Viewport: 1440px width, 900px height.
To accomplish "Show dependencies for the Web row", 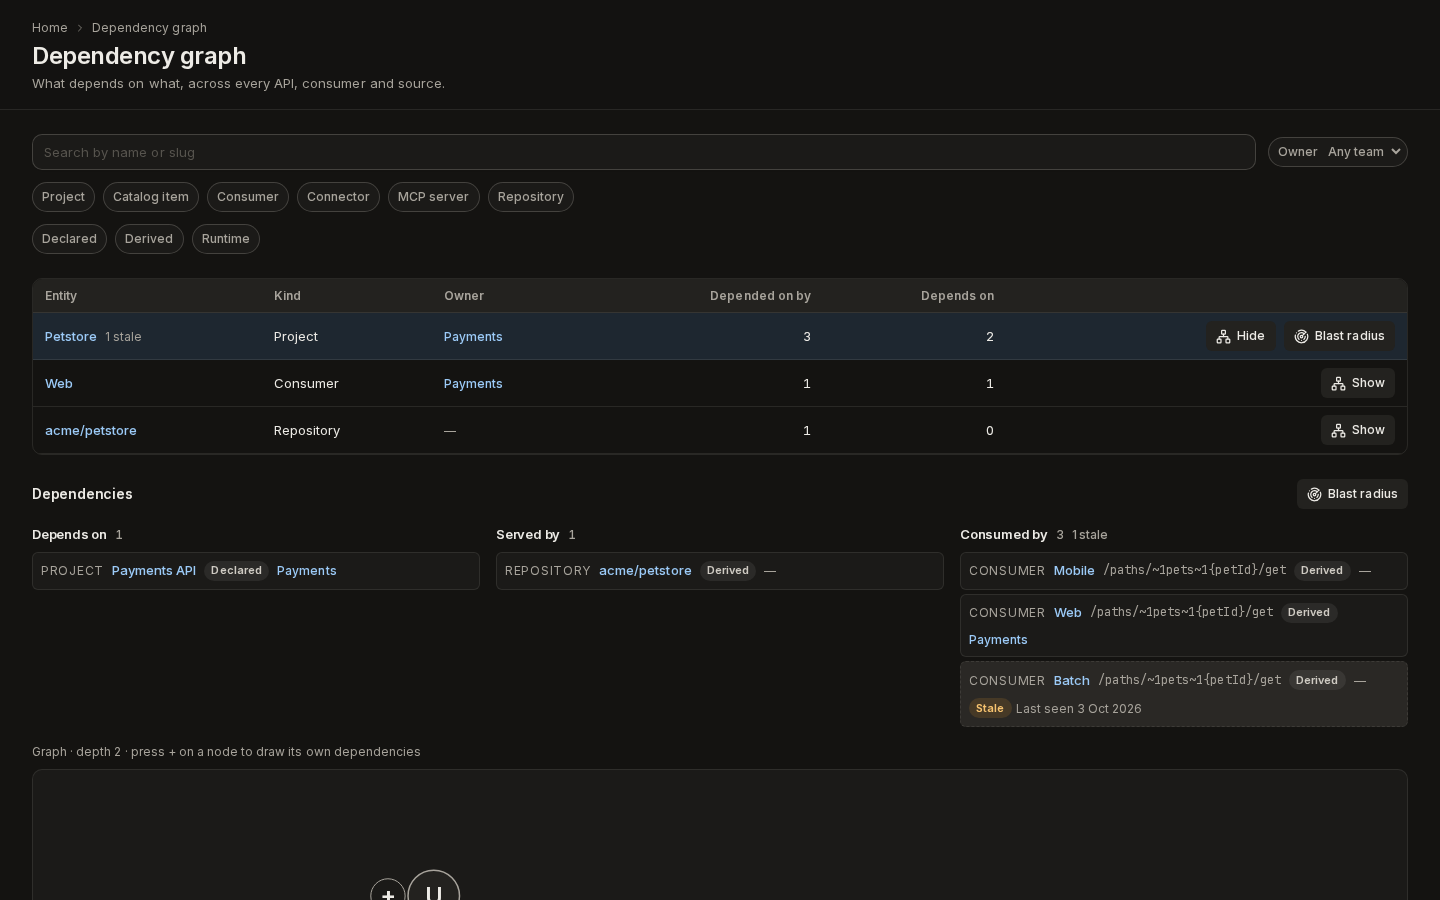I will tap(1358, 383).
